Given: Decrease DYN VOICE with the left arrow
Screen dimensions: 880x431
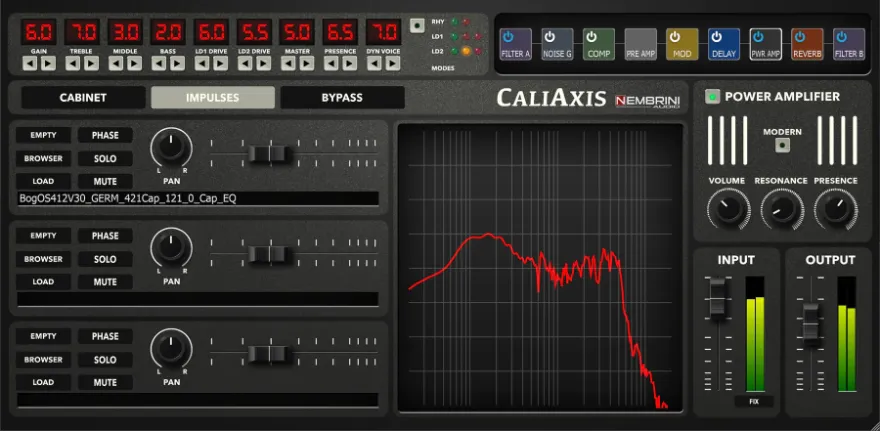Looking at the screenshot, I should [x=374, y=63].
